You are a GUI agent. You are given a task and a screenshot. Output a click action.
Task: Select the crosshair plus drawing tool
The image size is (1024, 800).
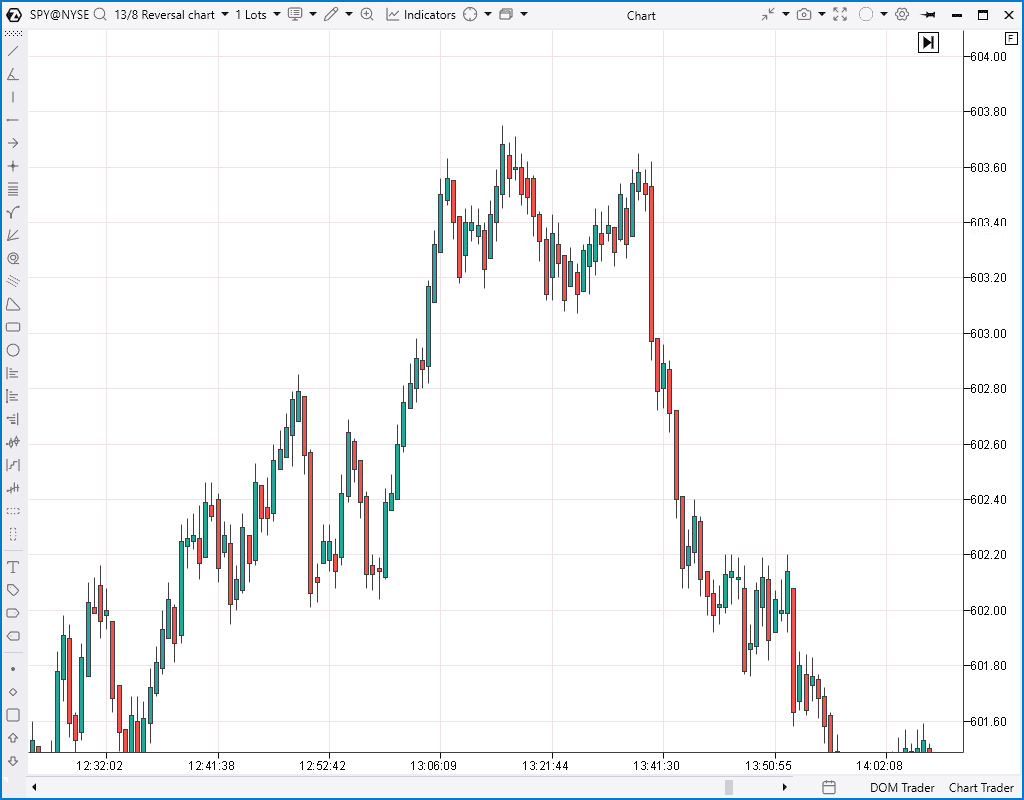point(13,166)
